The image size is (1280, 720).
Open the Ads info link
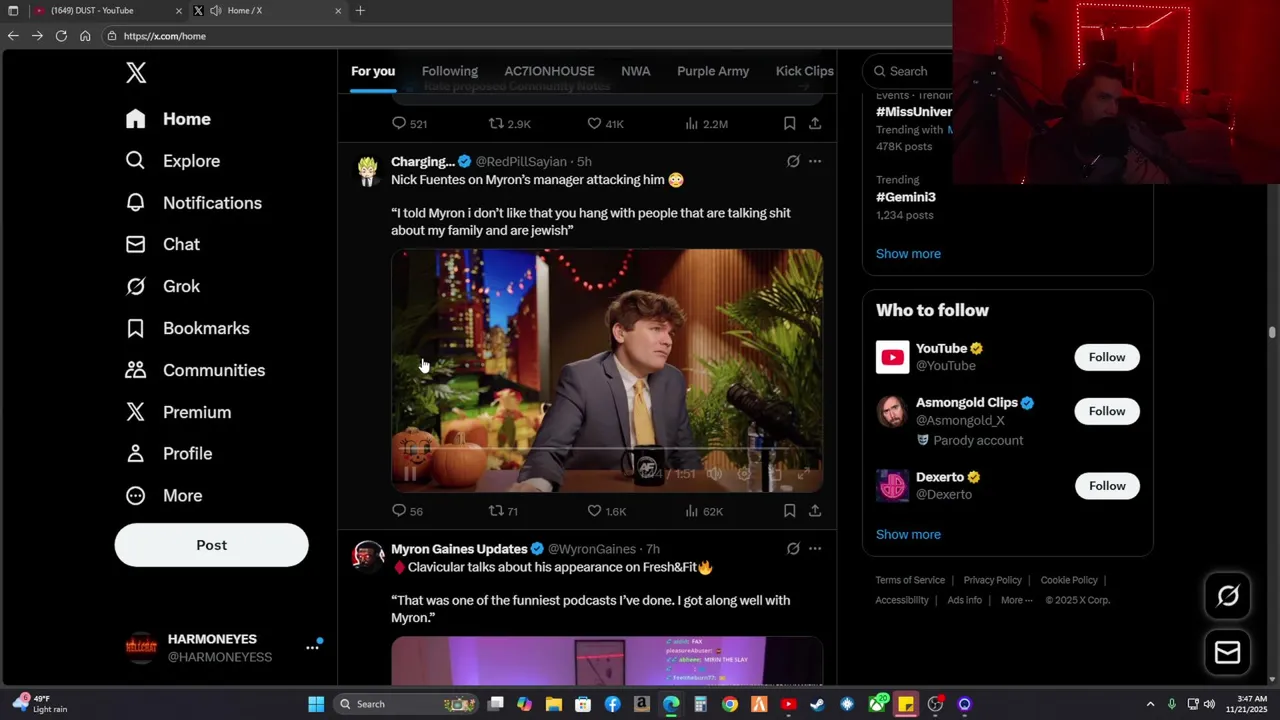click(964, 600)
